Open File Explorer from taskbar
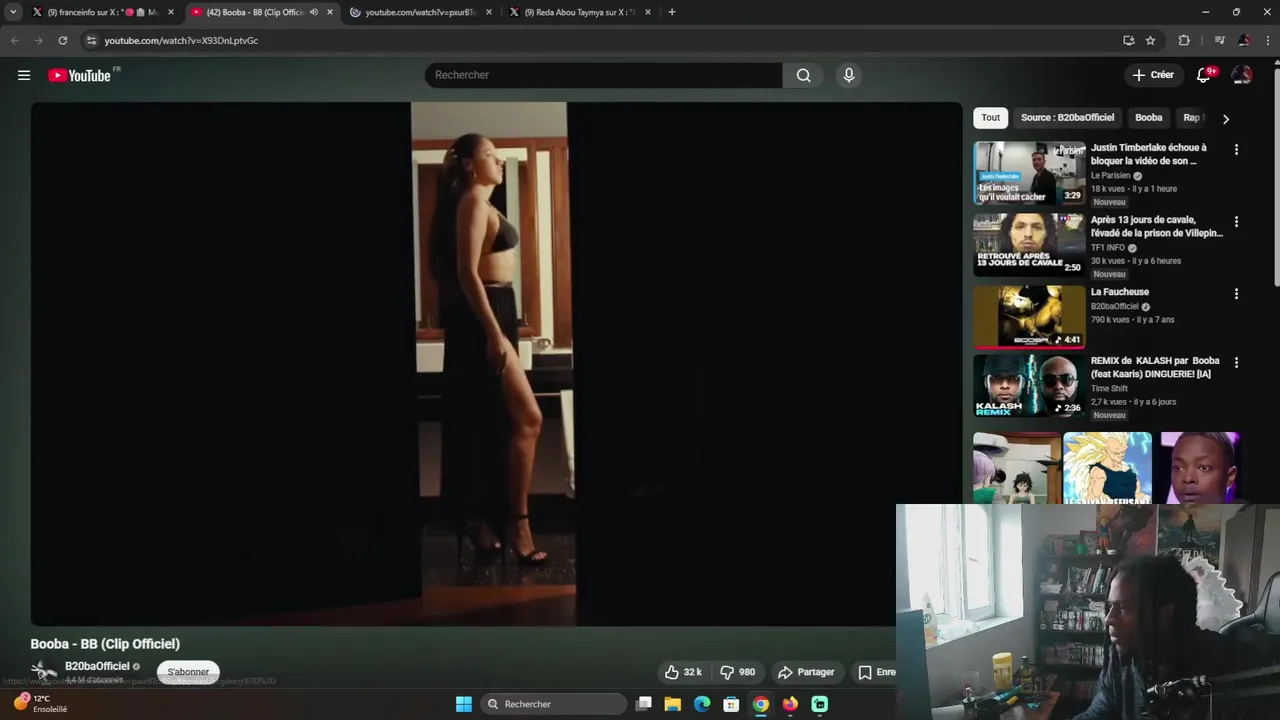Image resolution: width=1280 pixels, height=720 pixels. [673, 704]
